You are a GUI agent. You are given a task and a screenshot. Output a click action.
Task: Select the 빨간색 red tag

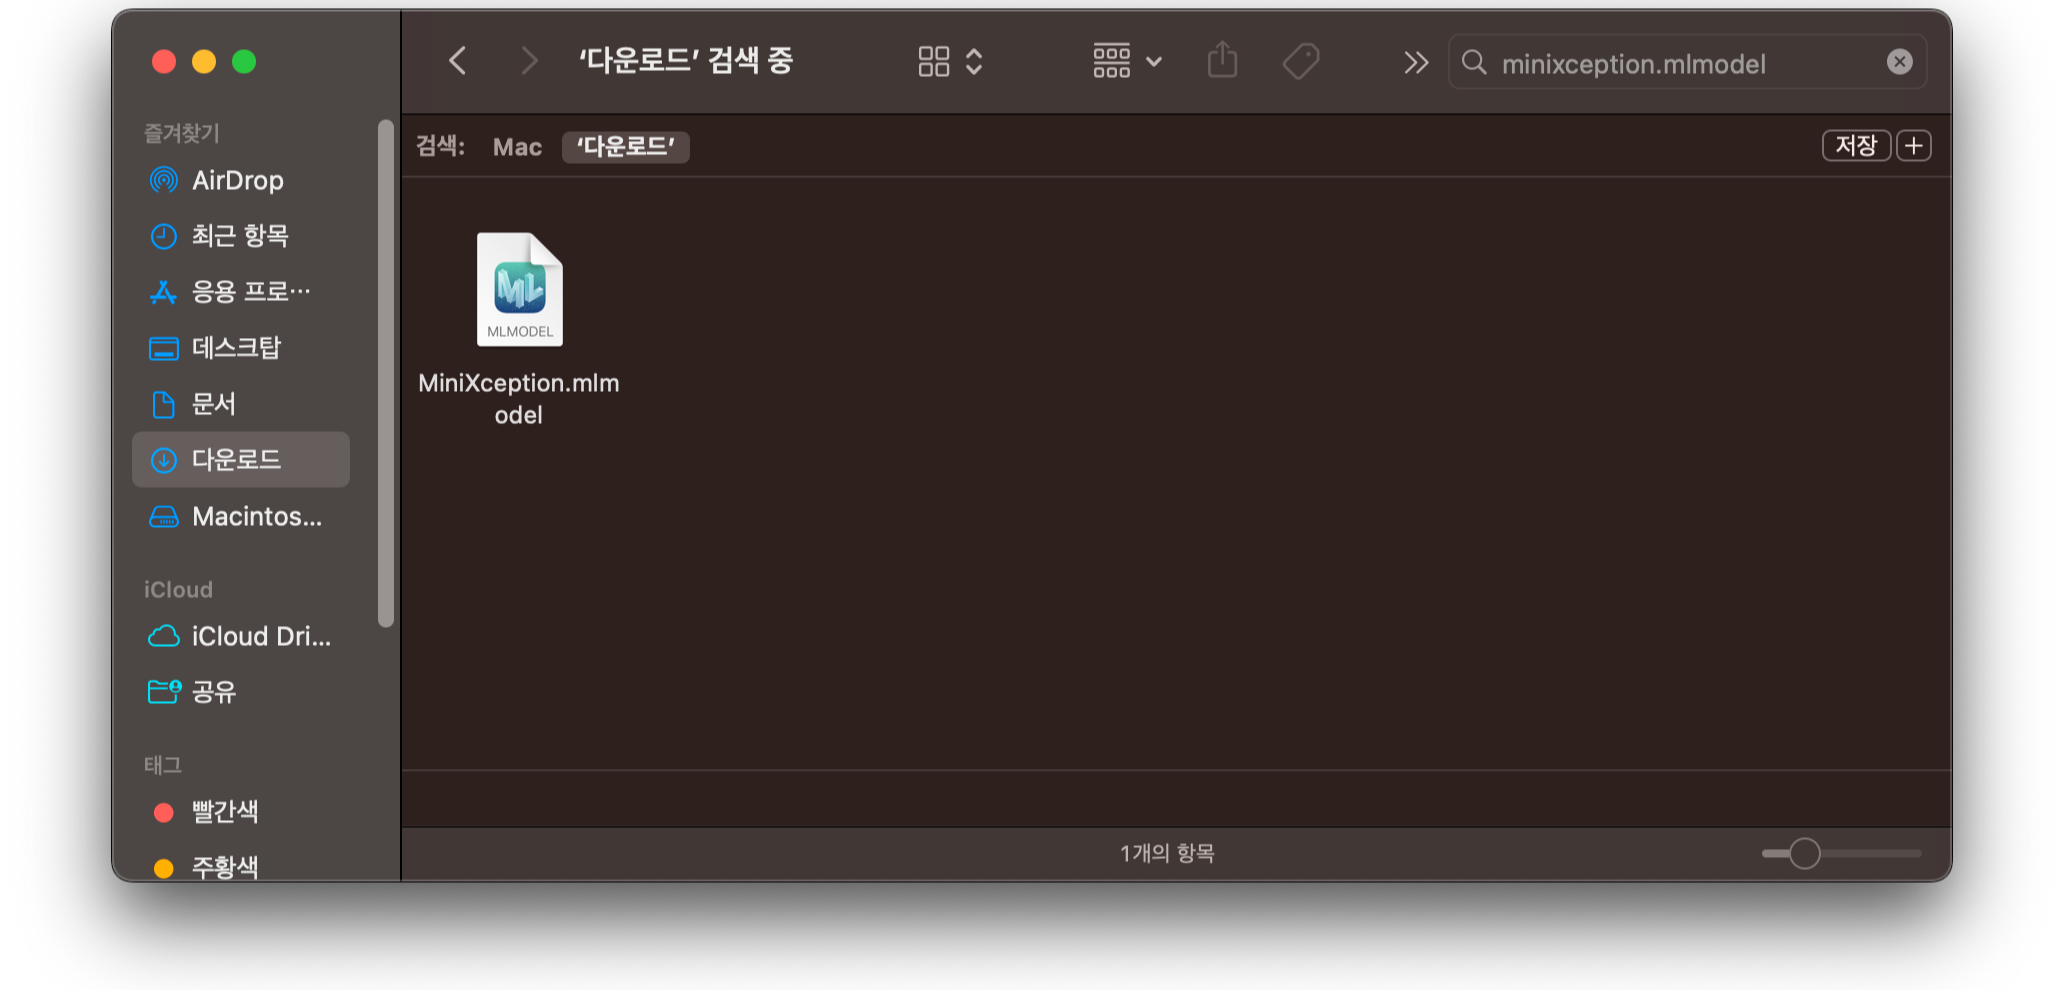click(240, 811)
